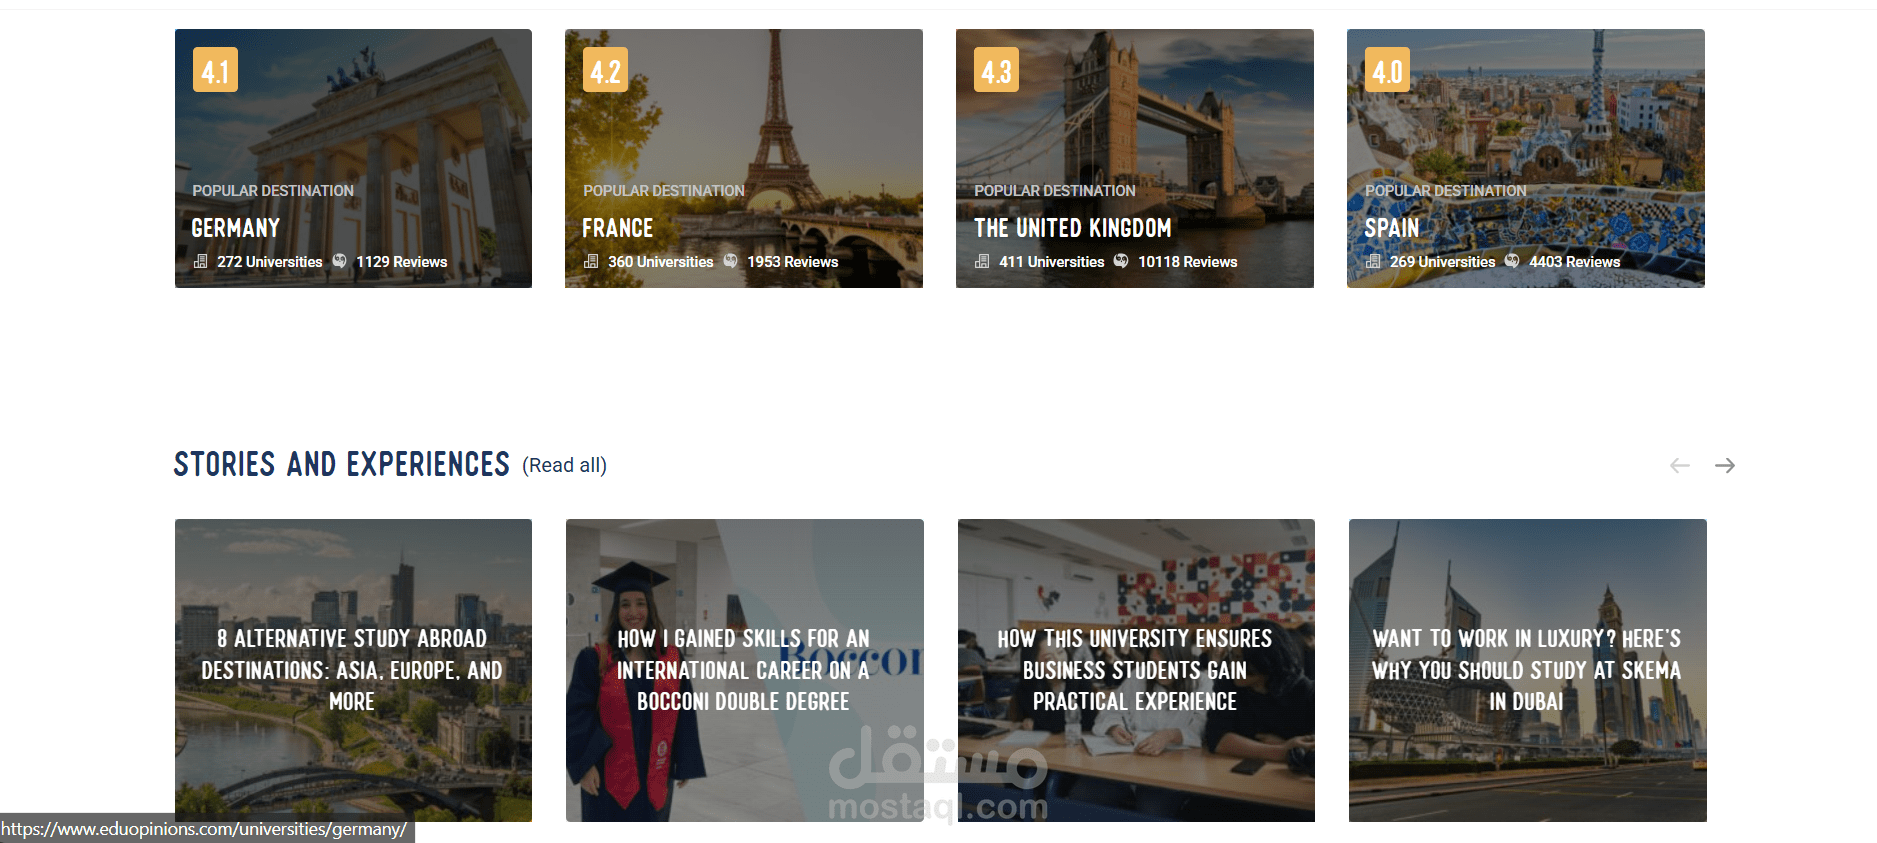Click 10118 Reviews on the United Kingdom card
1877x843 pixels.
point(1187,262)
